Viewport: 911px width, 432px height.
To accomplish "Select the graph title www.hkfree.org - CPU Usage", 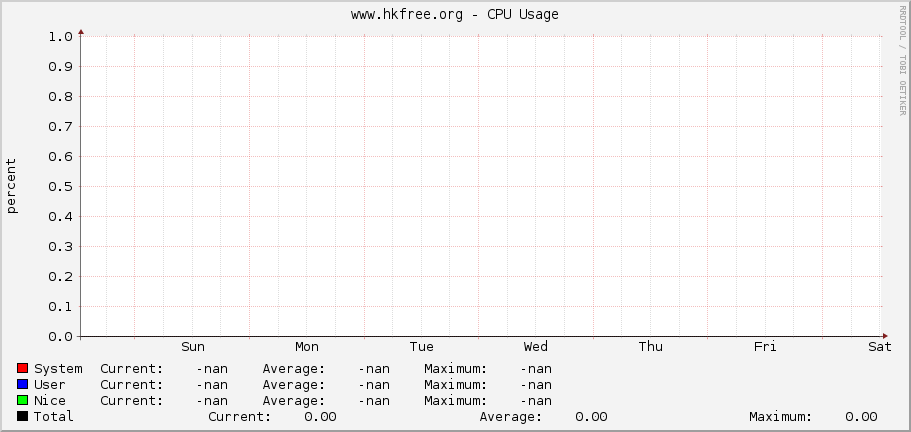I will (x=455, y=15).
